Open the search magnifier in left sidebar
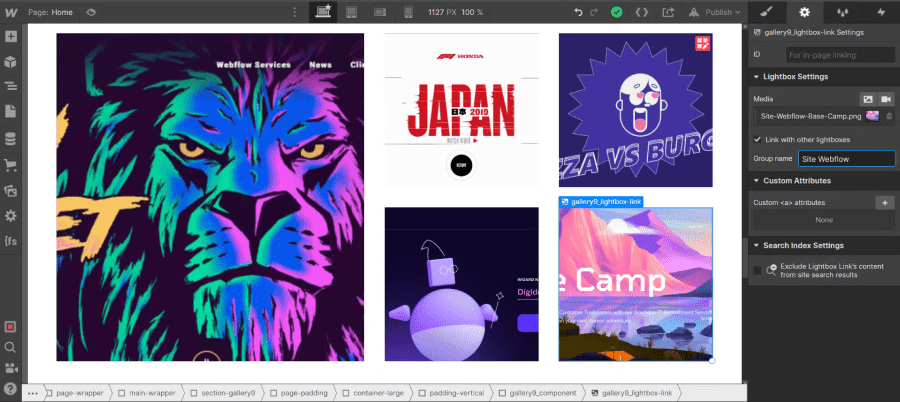 10,347
